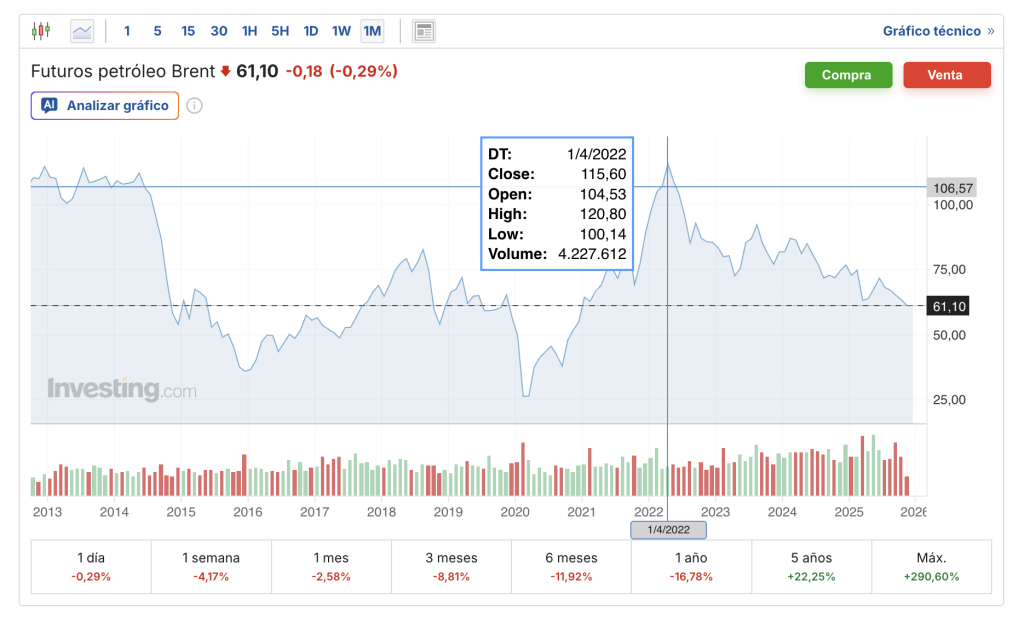
Task: Select the 1 minute interval
Action: [x=127, y=31]
